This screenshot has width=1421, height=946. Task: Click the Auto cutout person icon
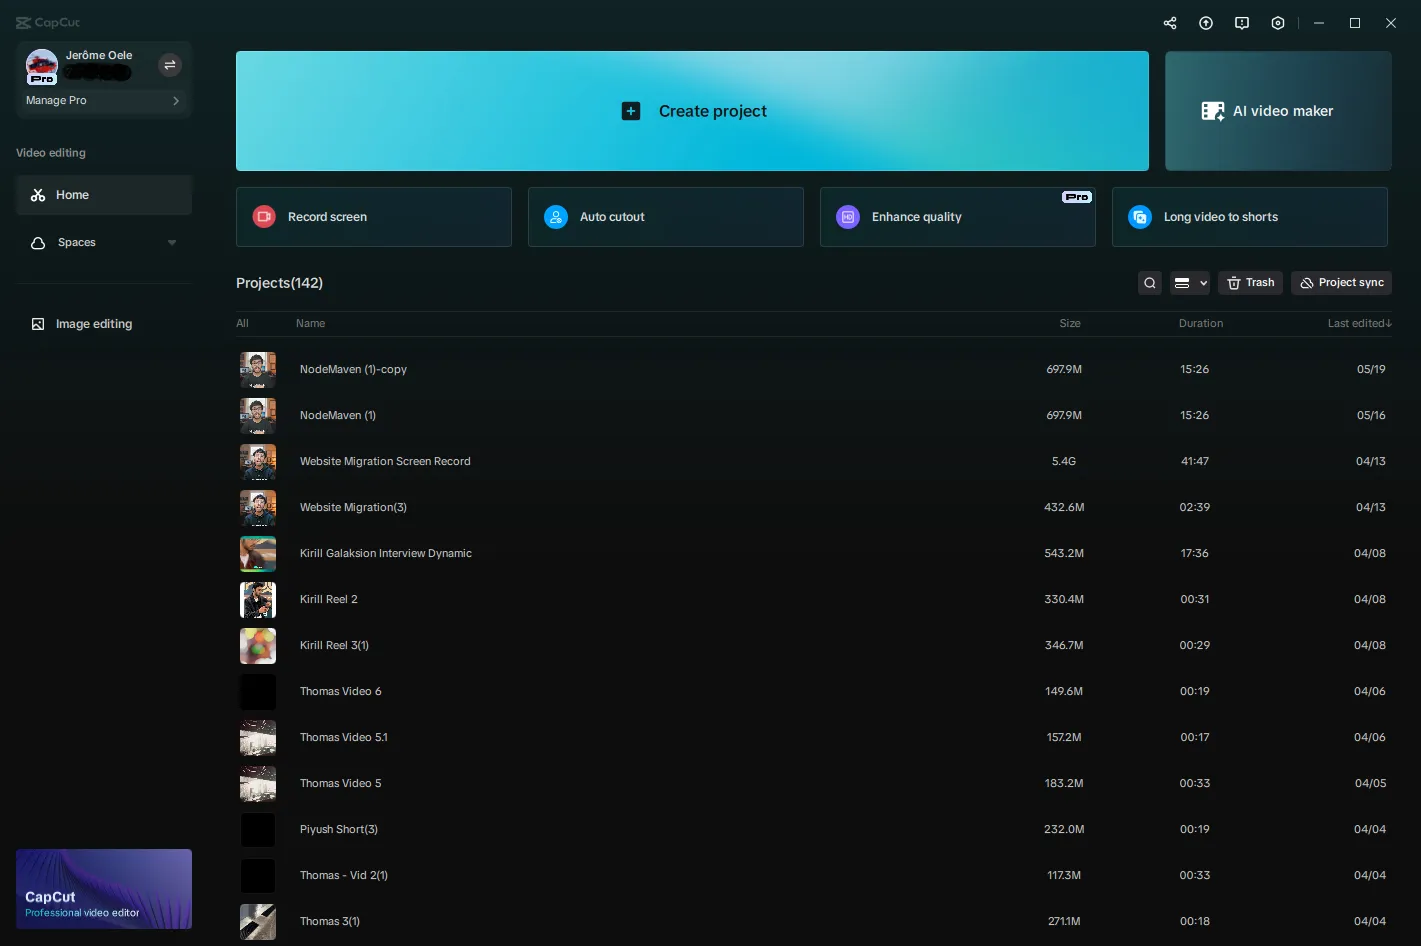(x=556, y=217)
